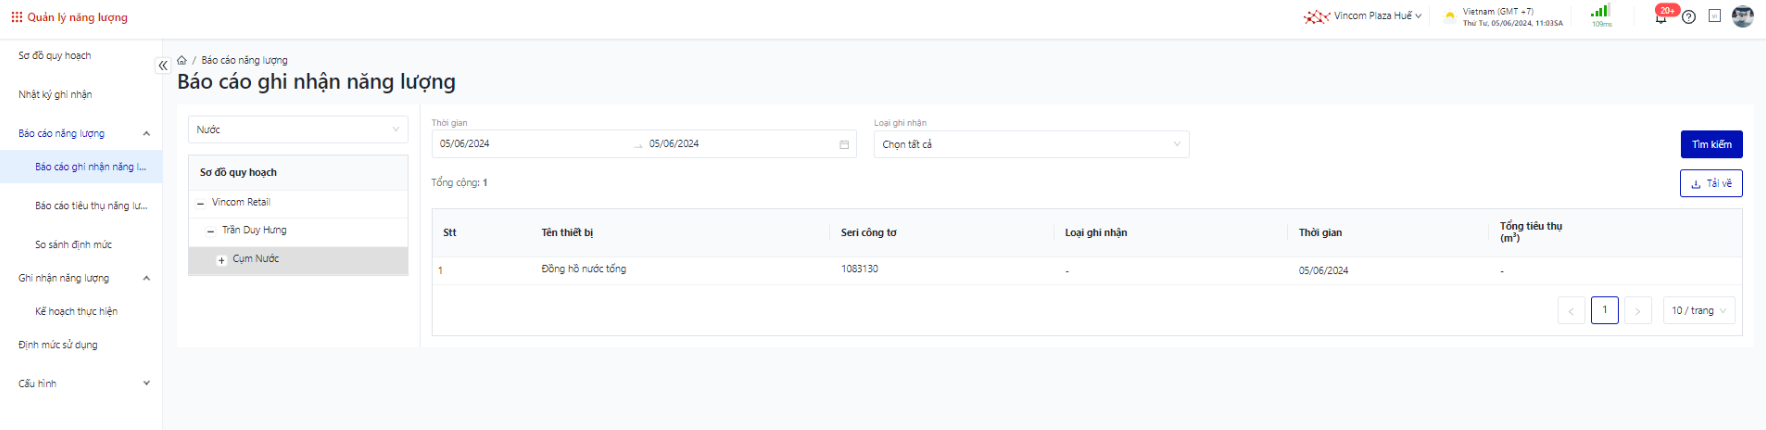Open the app grid menu icon
Viewport: 1766px width, 430px height.
click(x=17, y=17)
